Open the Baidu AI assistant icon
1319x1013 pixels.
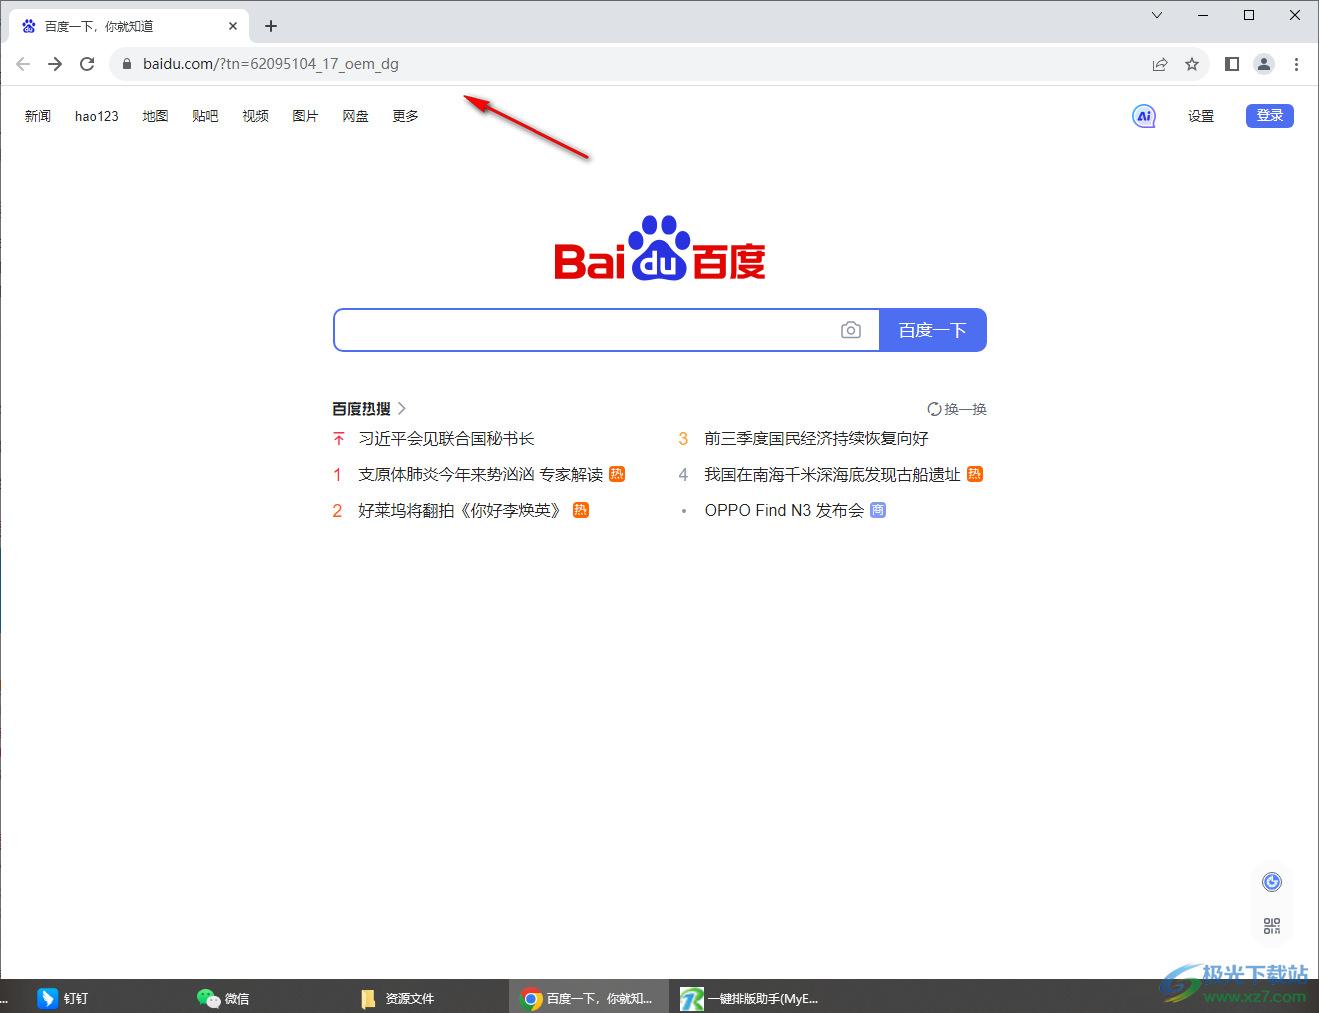[1144, 116]
